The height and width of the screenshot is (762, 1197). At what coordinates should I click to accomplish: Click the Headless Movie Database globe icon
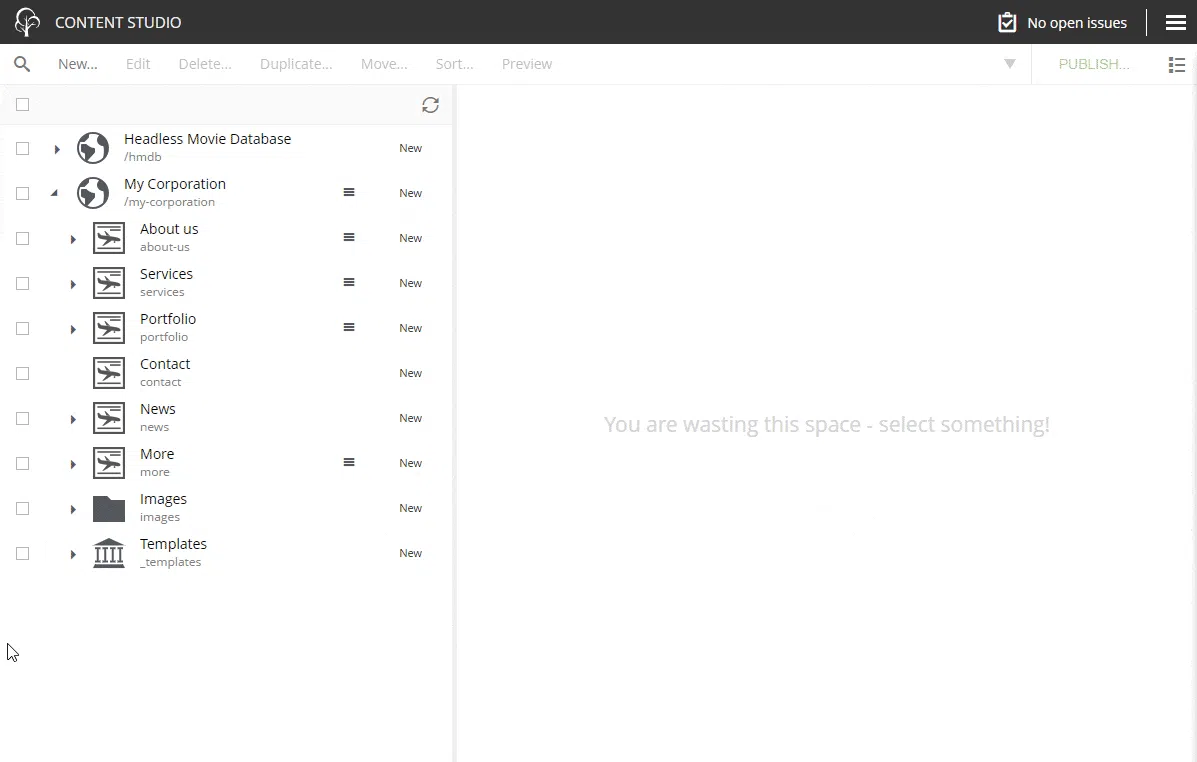pos(93,148)
